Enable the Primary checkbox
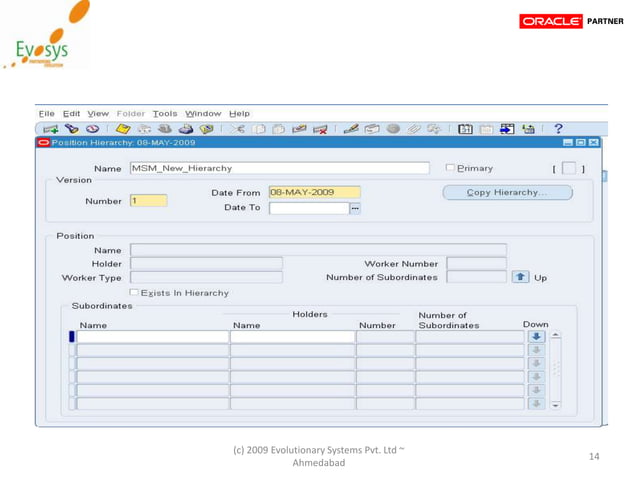This screenshot has width=638, height=478. 450,168
